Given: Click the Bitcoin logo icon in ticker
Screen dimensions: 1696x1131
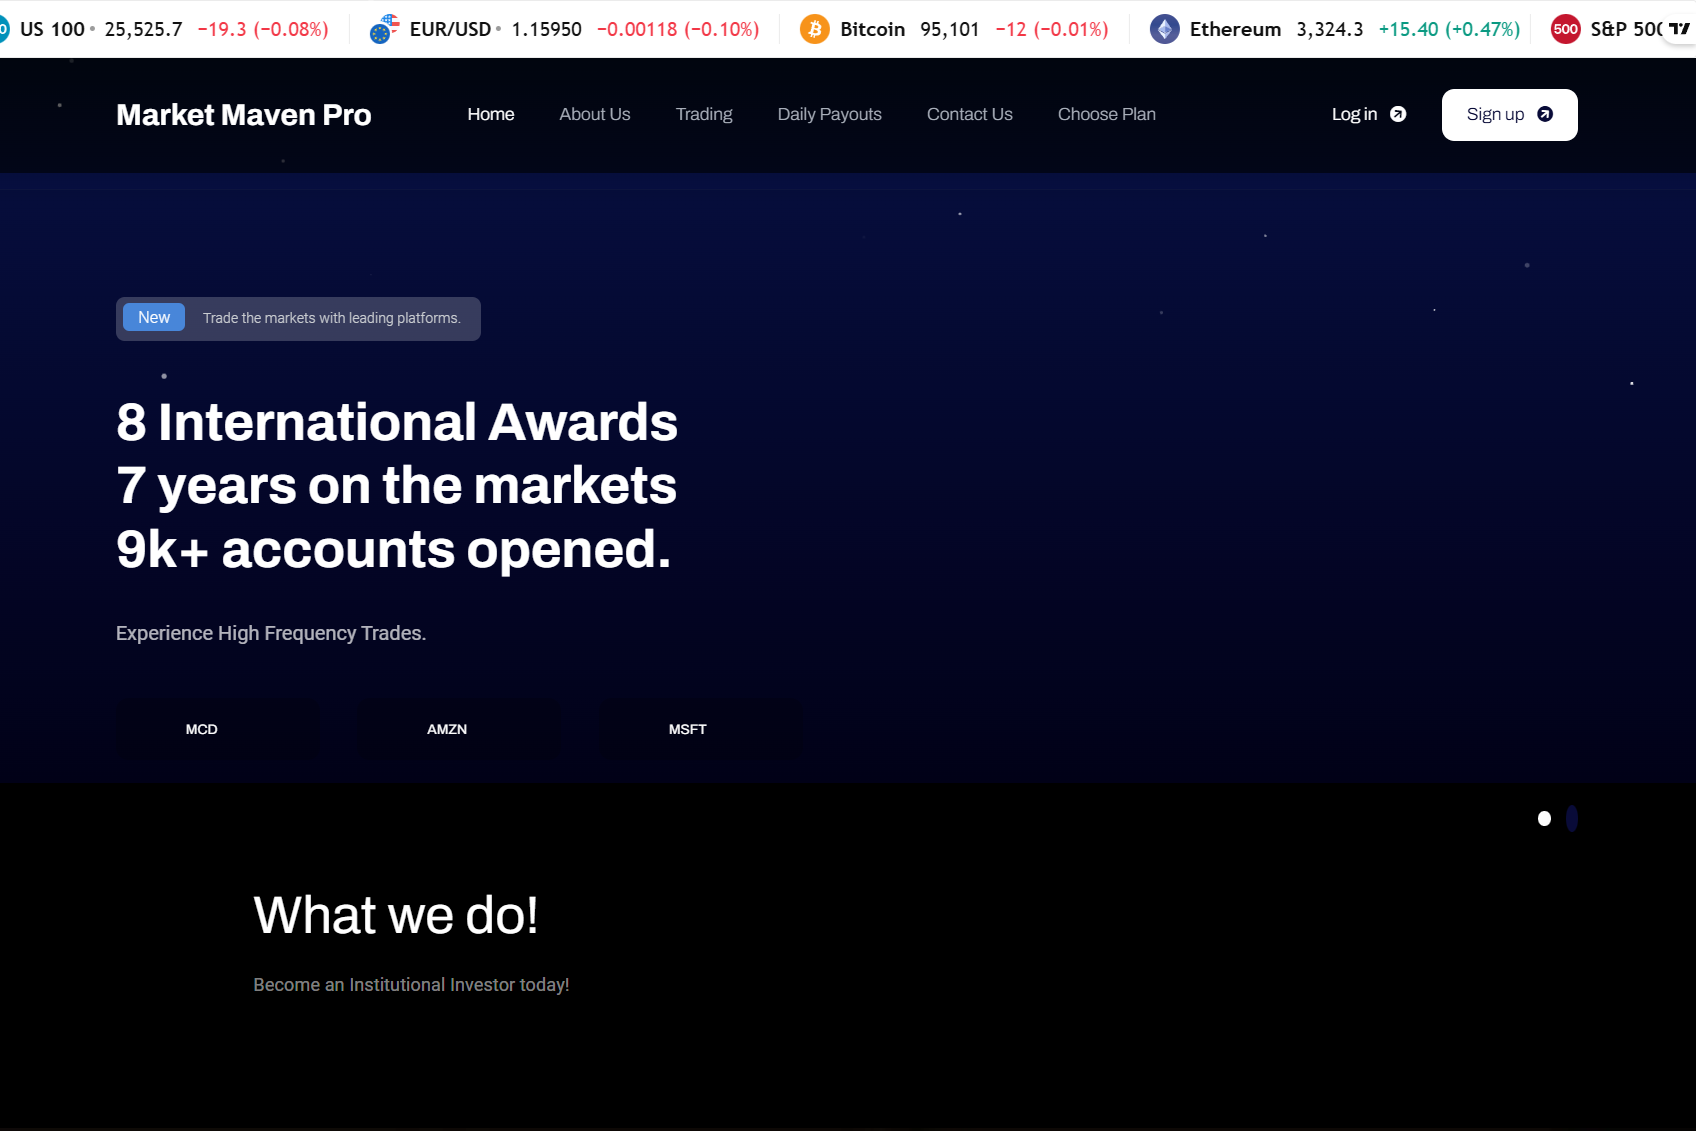Looking at the screenshot, I should 814,29.
